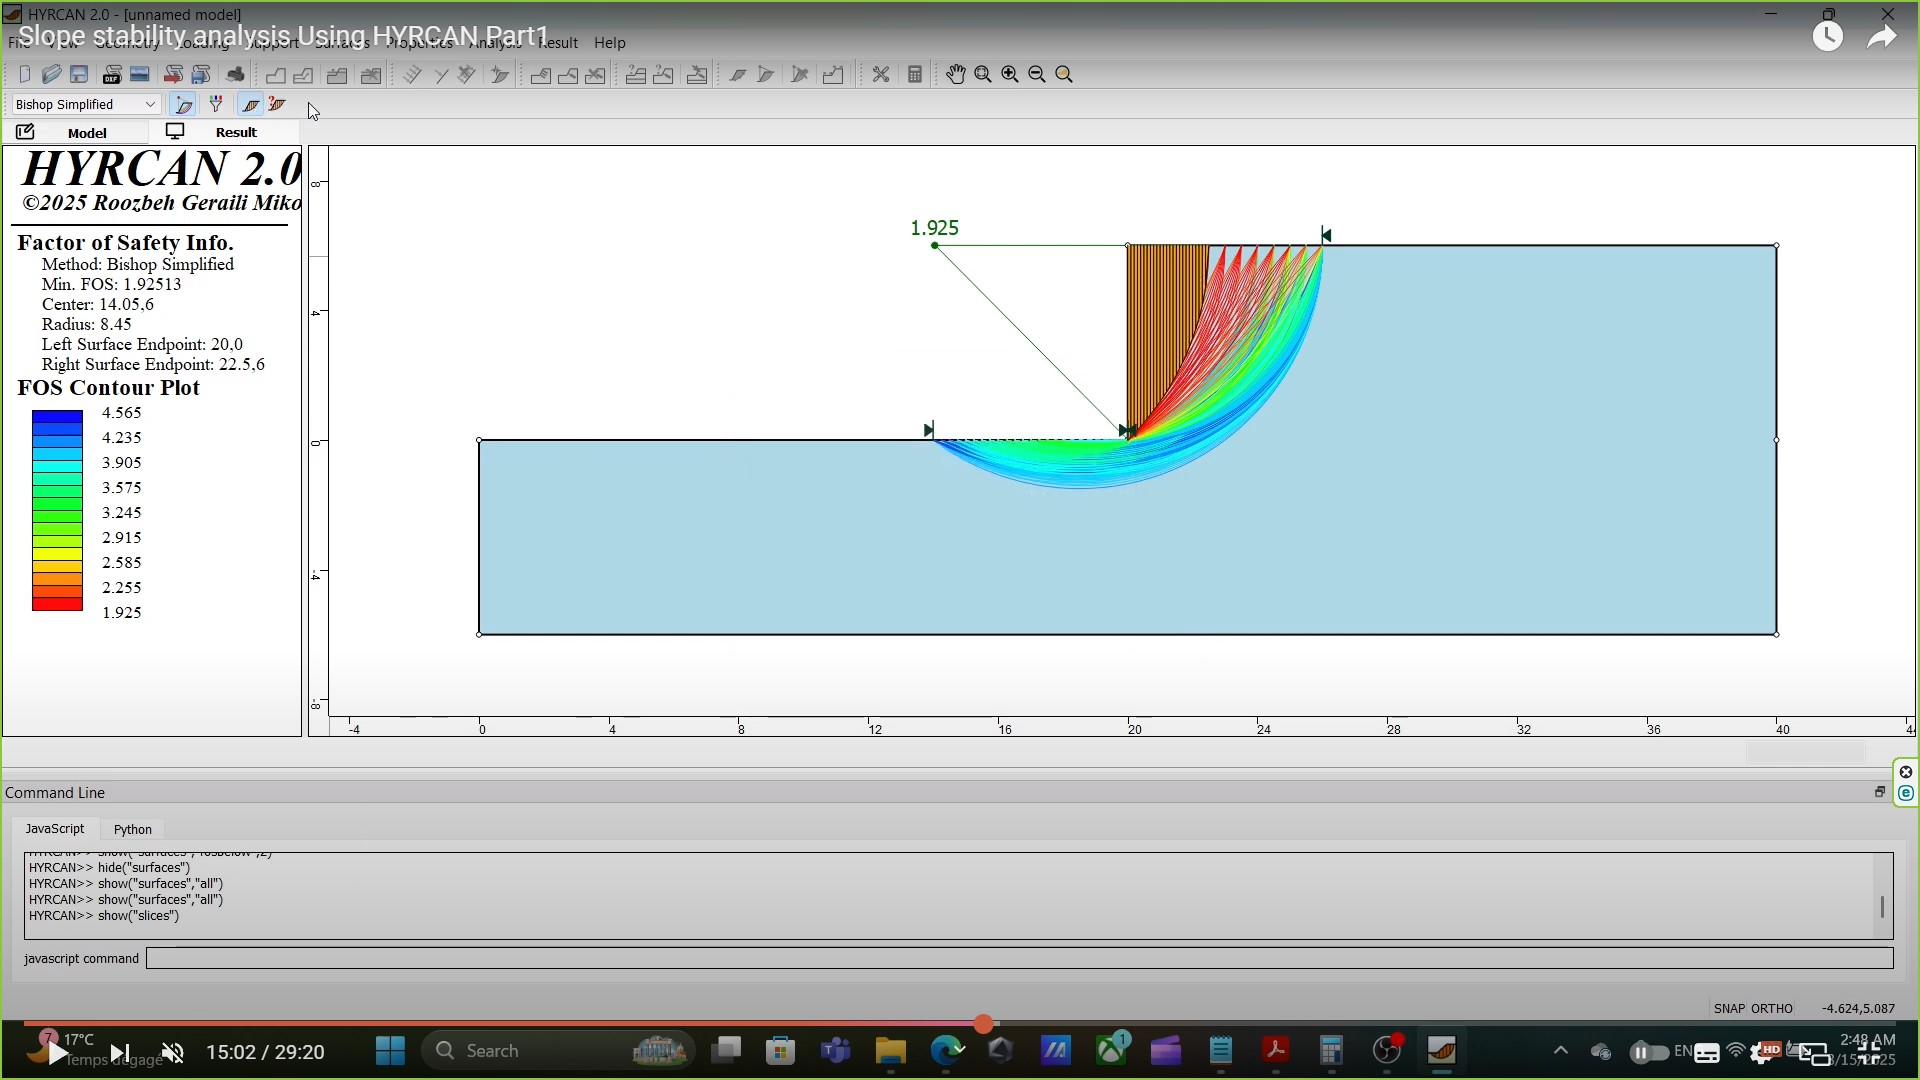Click the red show all surfaces icon
Image resolution: width=1920 pixels, height=1080 pixels.
coord(277,104)
